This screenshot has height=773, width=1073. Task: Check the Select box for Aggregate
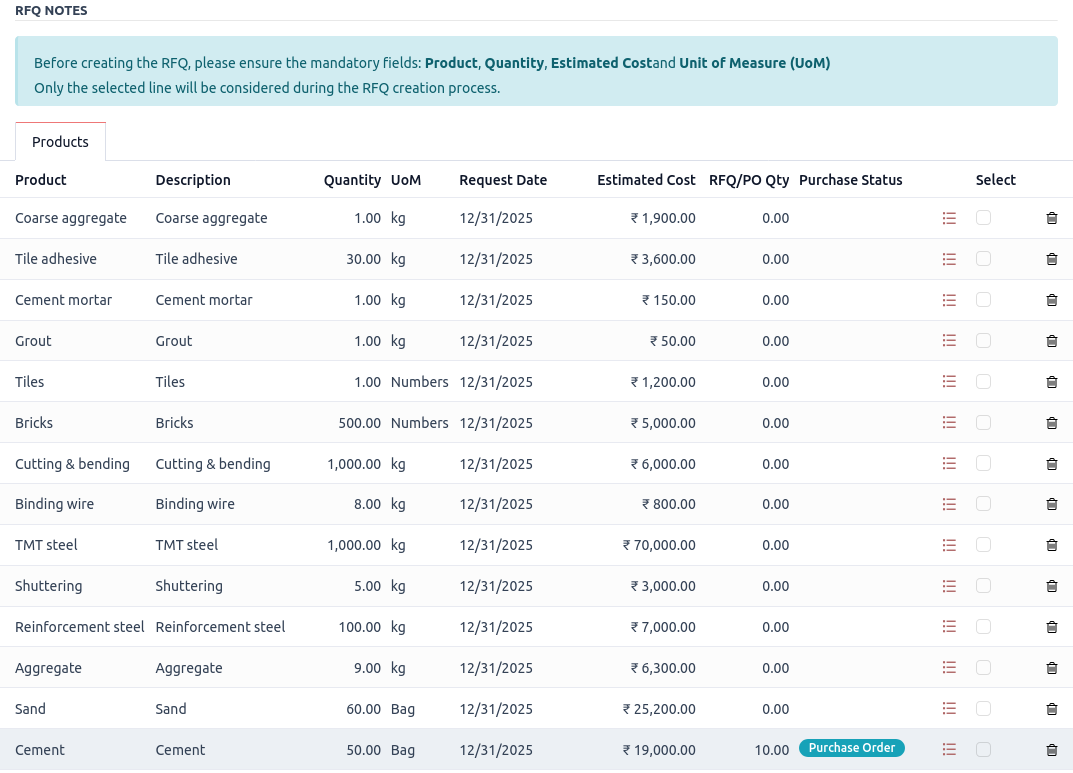coord(983,668)
